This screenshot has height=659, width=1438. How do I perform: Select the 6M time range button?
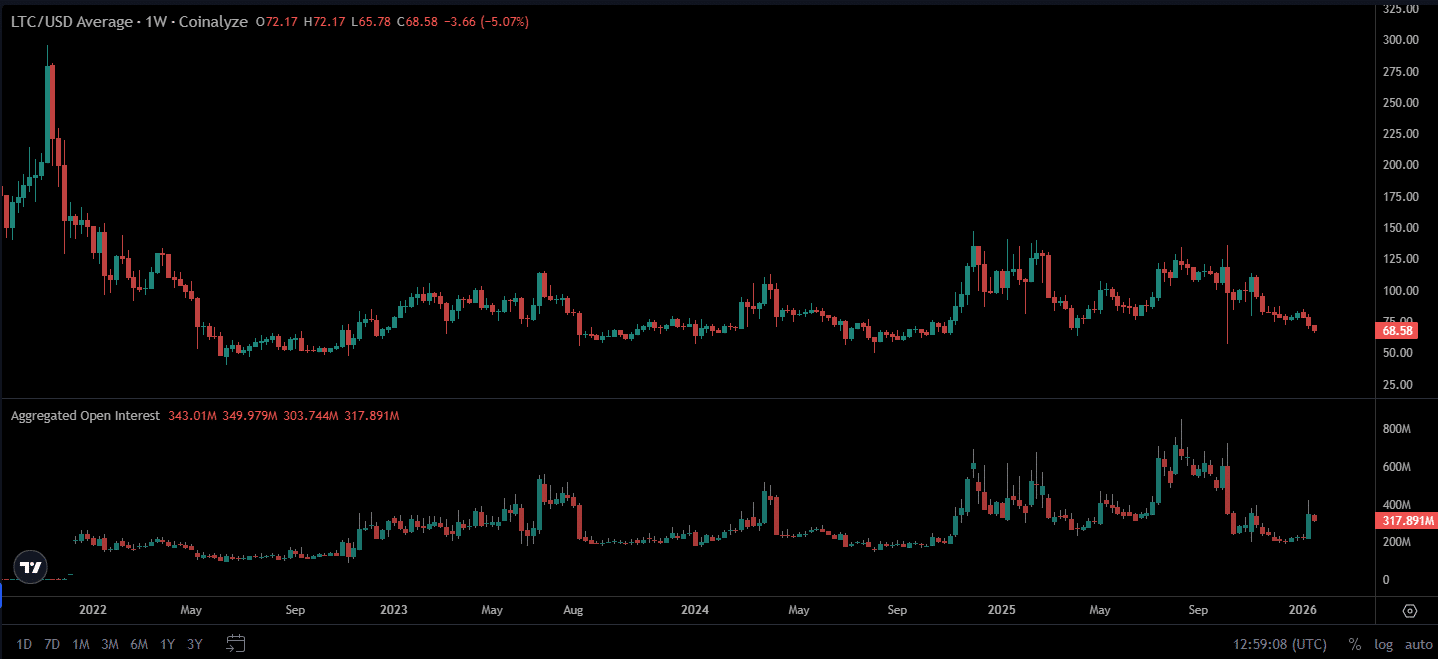(139, 645)
